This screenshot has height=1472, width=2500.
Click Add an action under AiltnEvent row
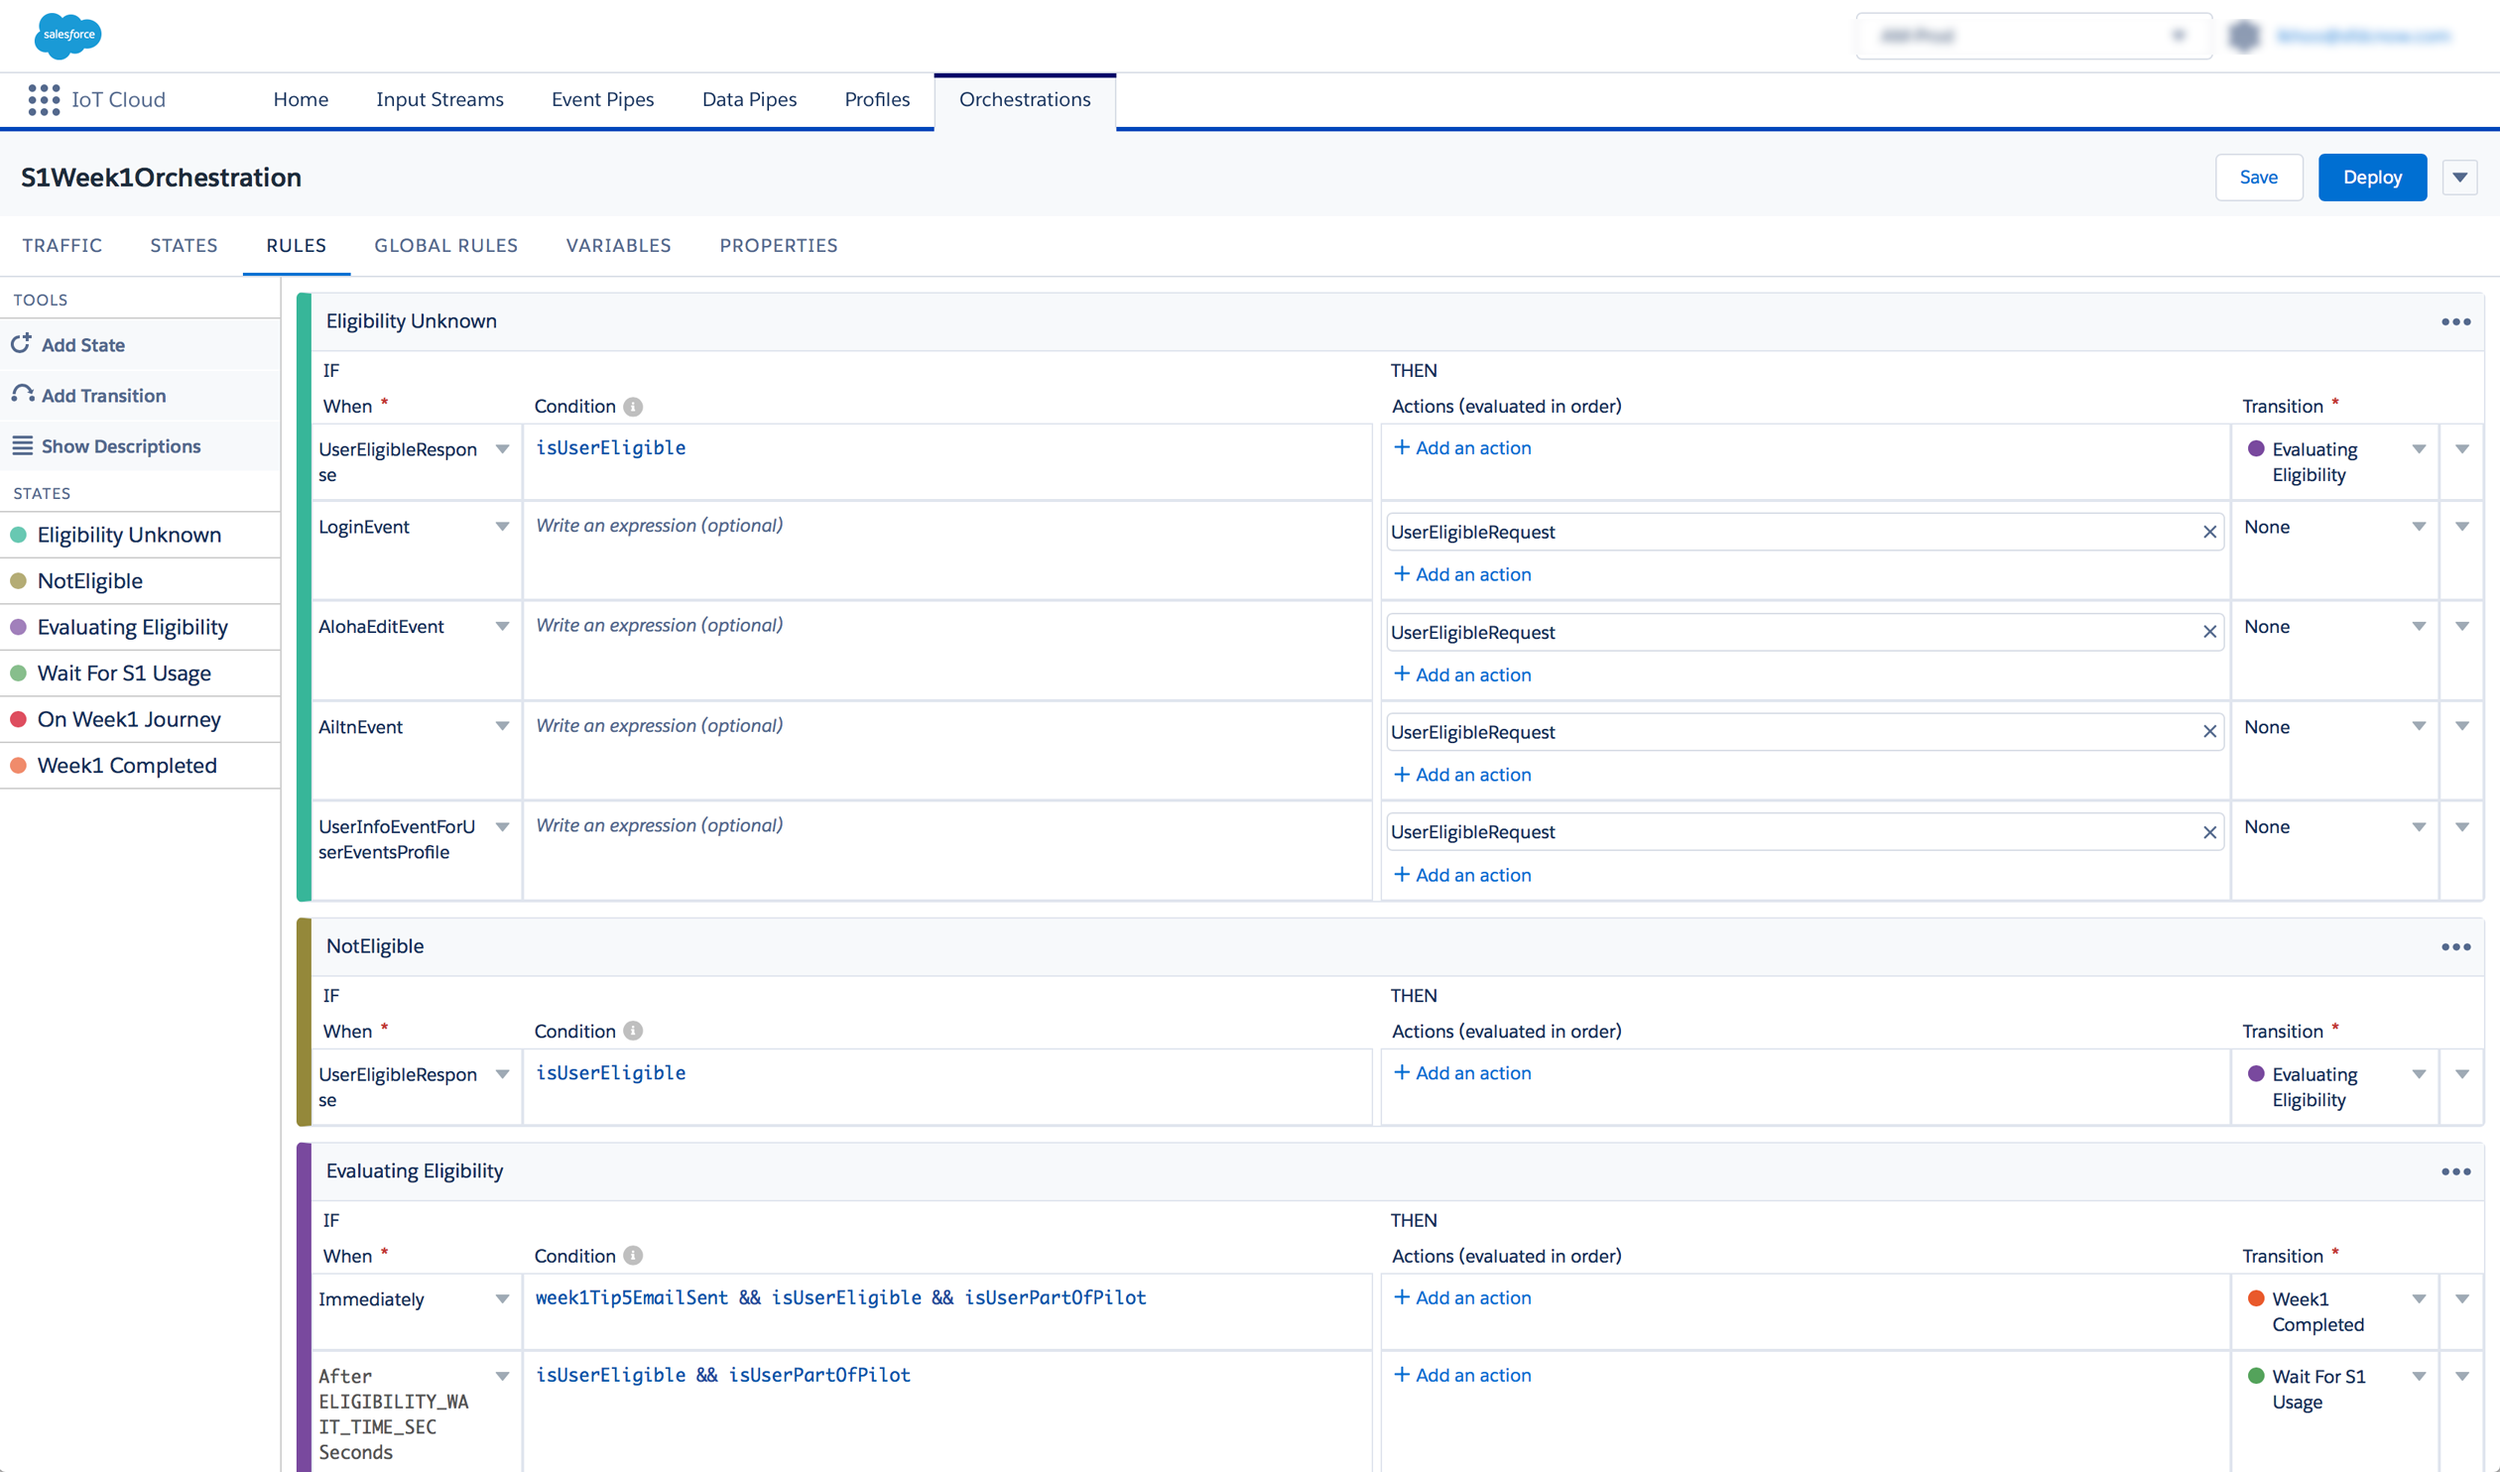[x=1462, y=775]
